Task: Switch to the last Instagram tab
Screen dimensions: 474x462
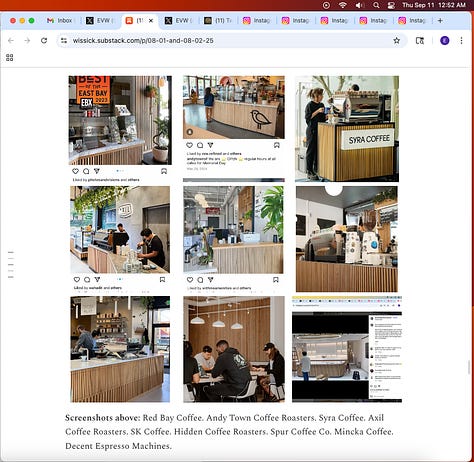Action: [412, 21]
